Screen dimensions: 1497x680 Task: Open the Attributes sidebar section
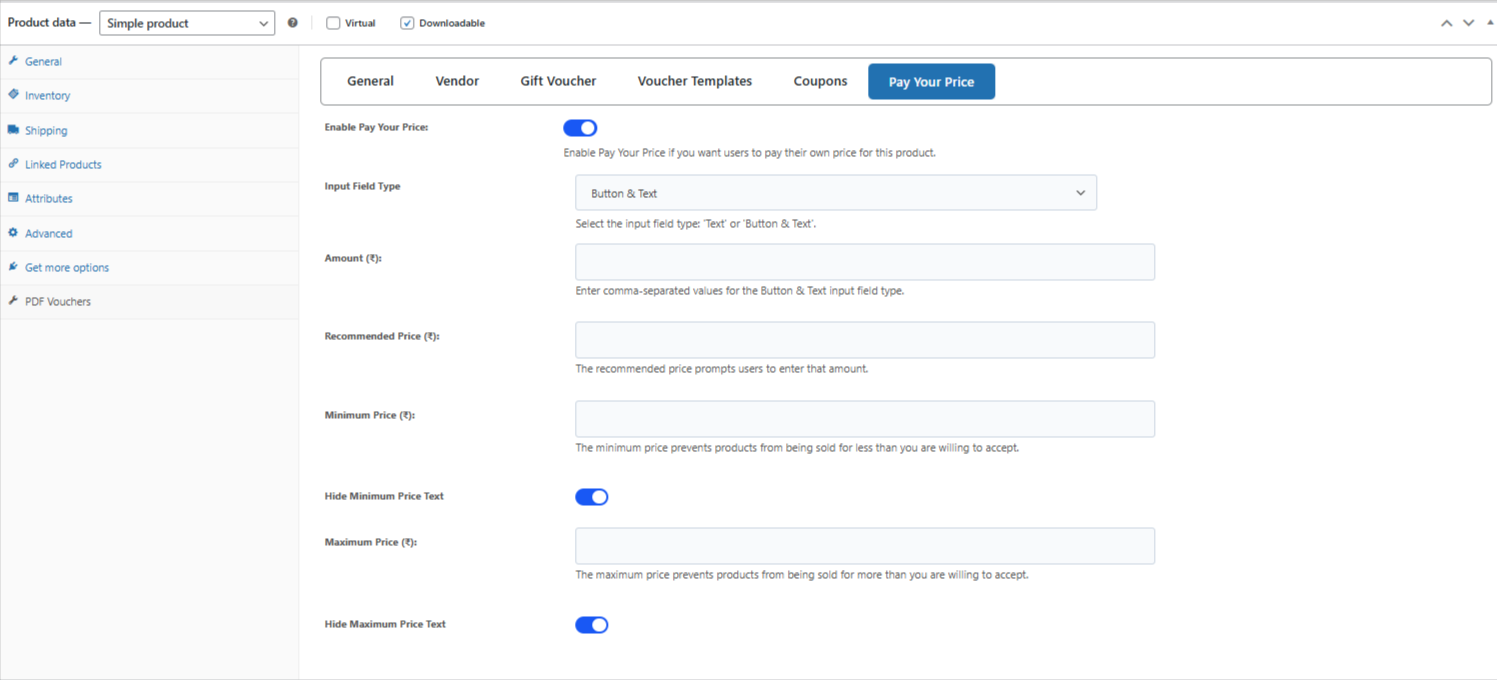tap(149, 199)
